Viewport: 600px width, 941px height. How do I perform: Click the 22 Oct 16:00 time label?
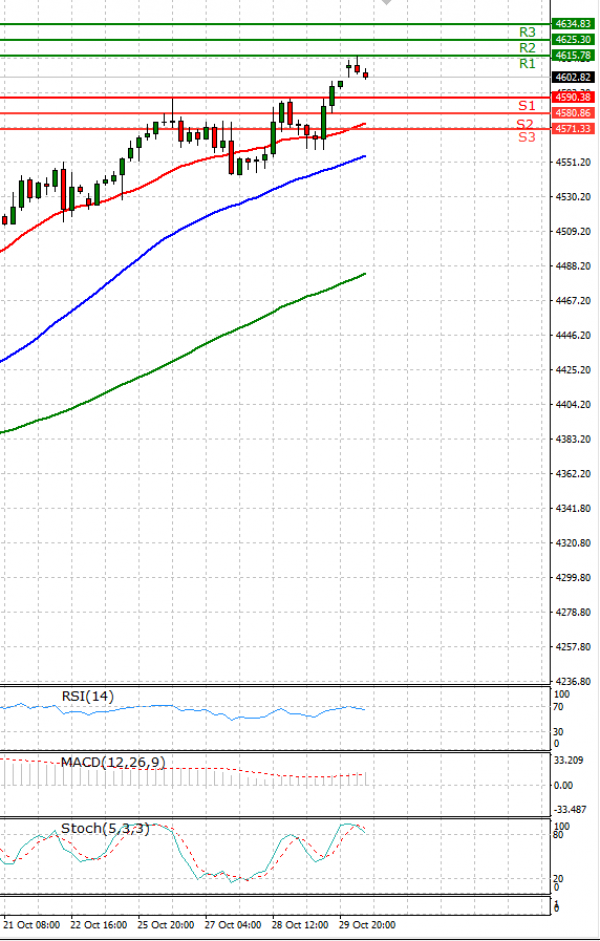[98, 925]
